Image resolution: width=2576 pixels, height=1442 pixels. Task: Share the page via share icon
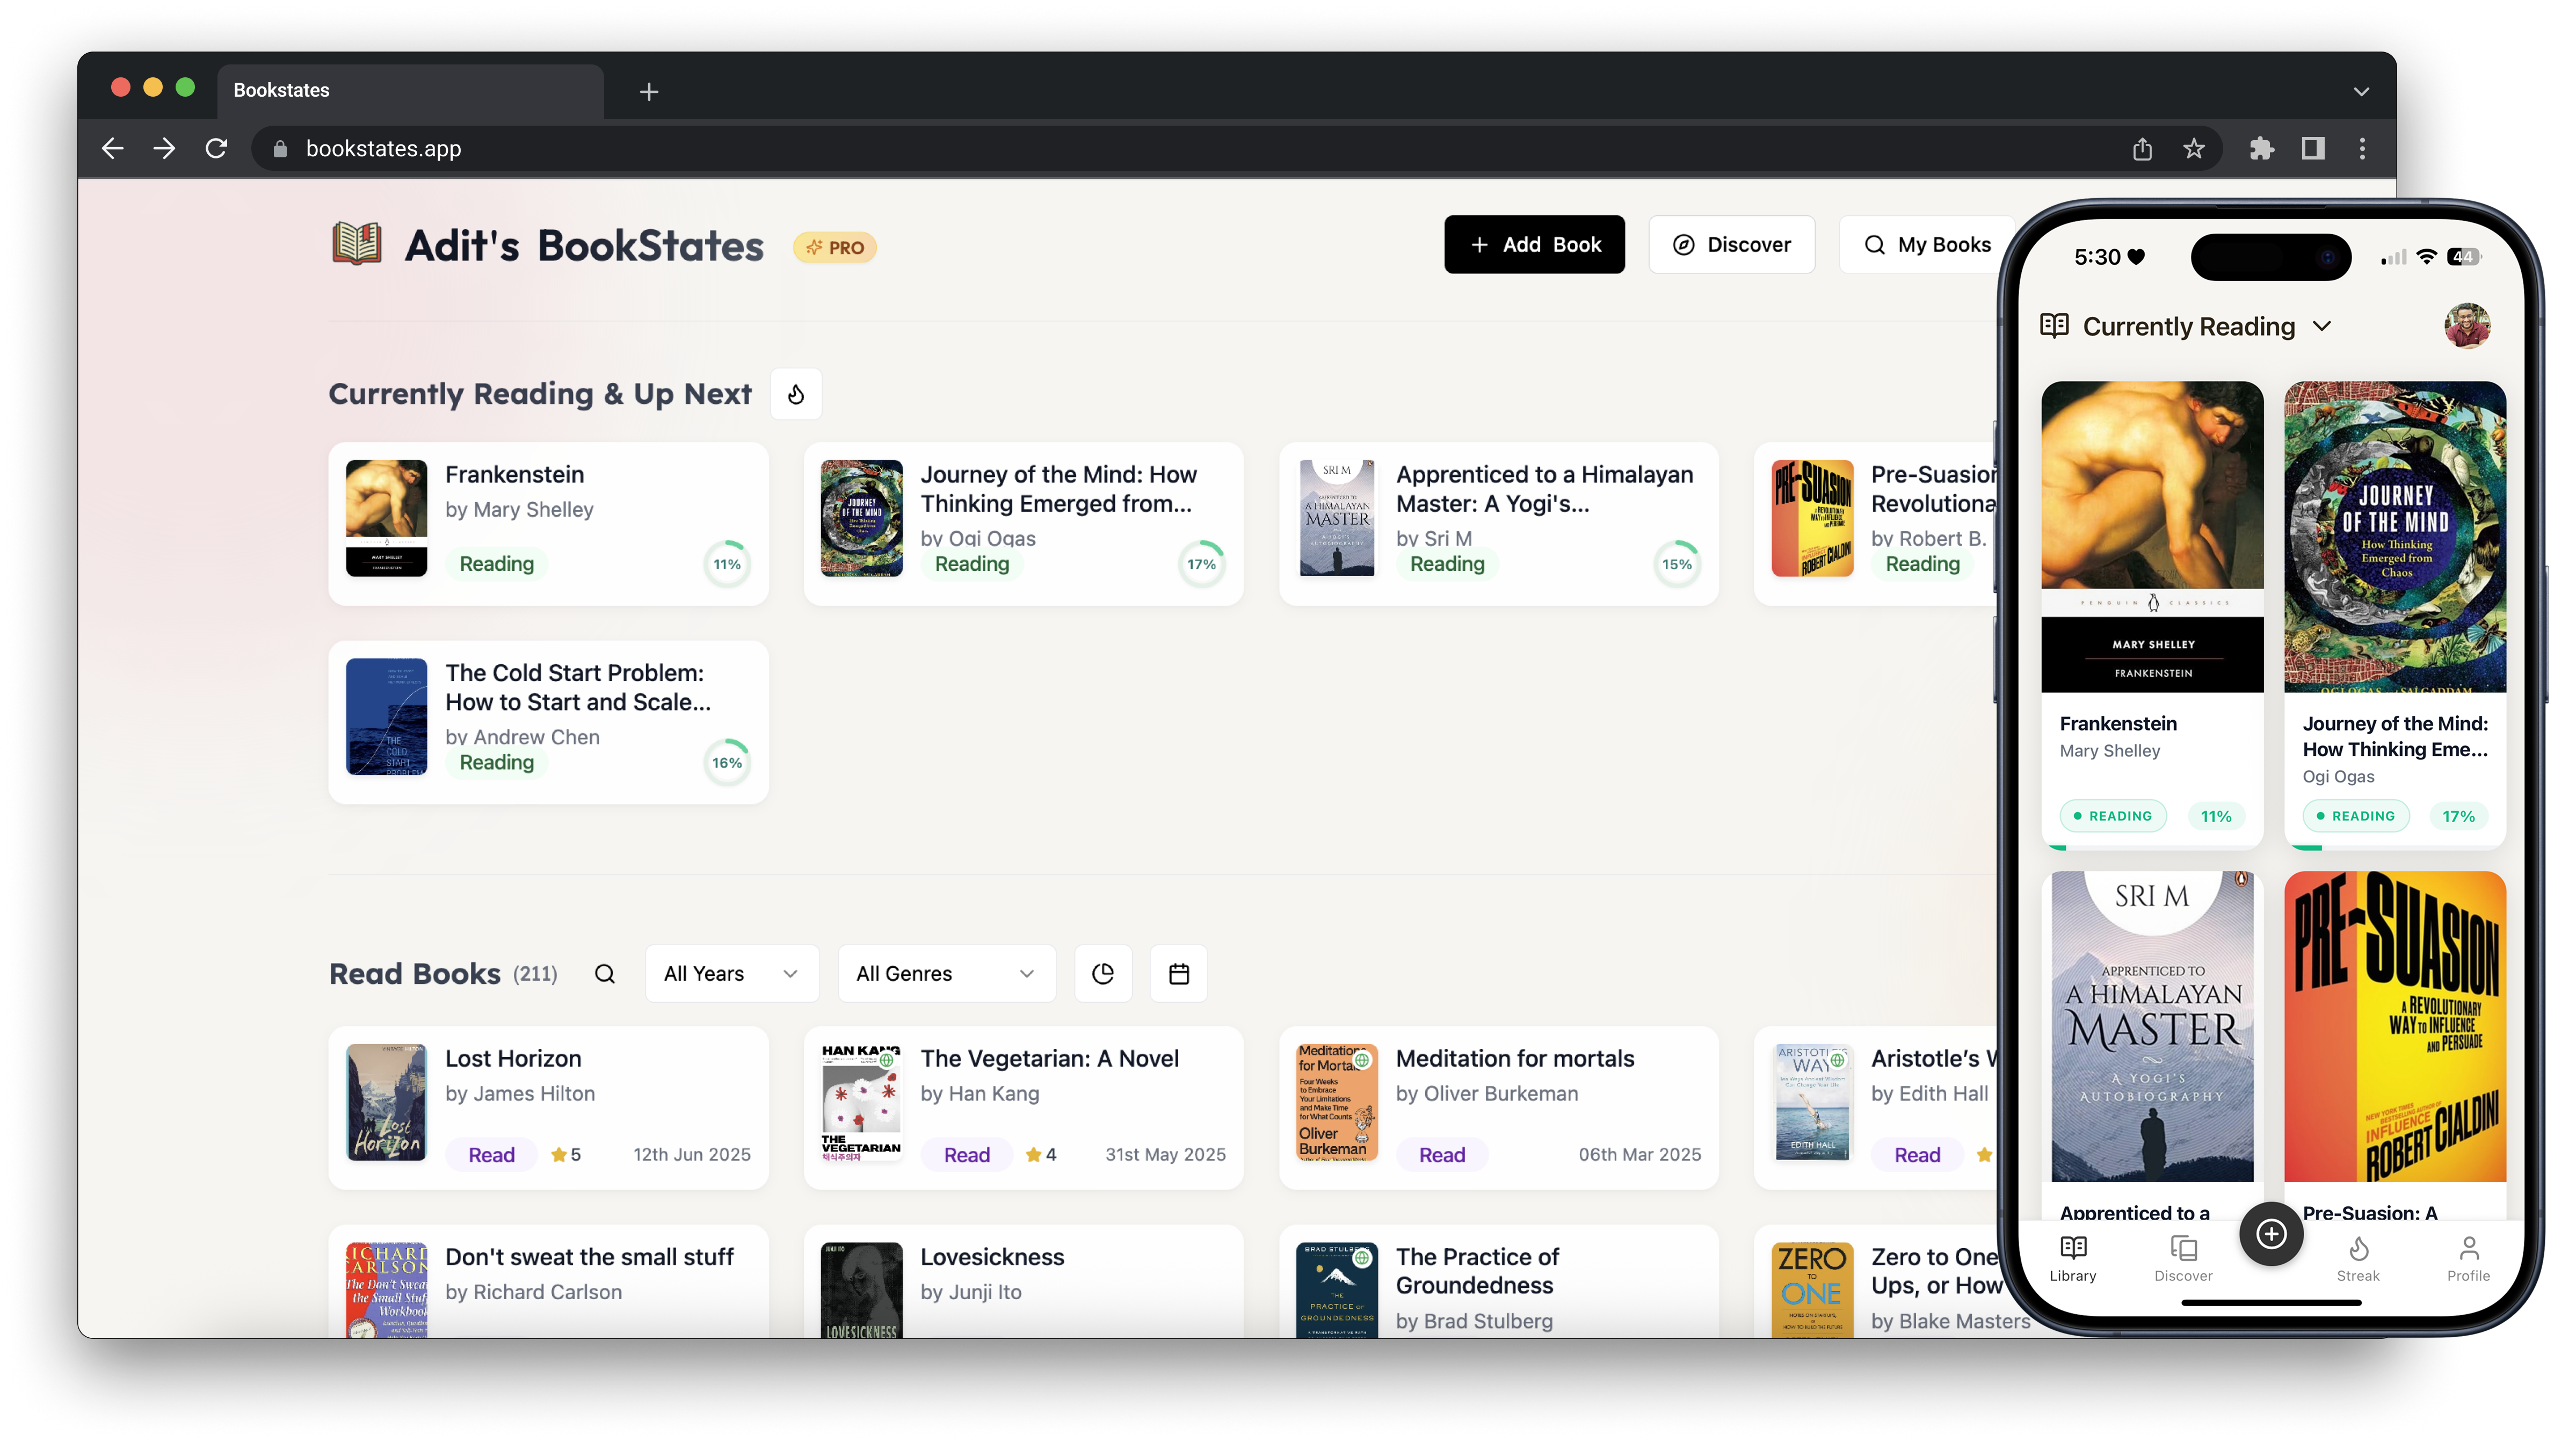[x=2142, y=149]
